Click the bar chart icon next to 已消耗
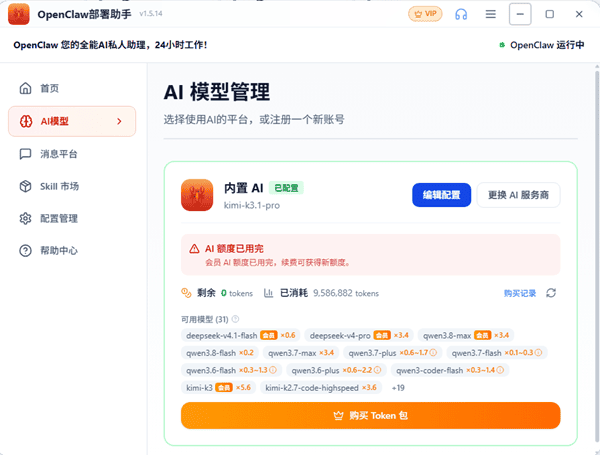 pos(268,293)
